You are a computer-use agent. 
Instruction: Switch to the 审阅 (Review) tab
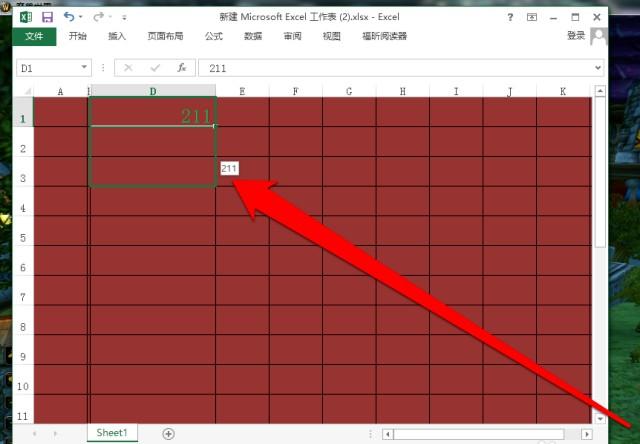click(x=292, y=36)
